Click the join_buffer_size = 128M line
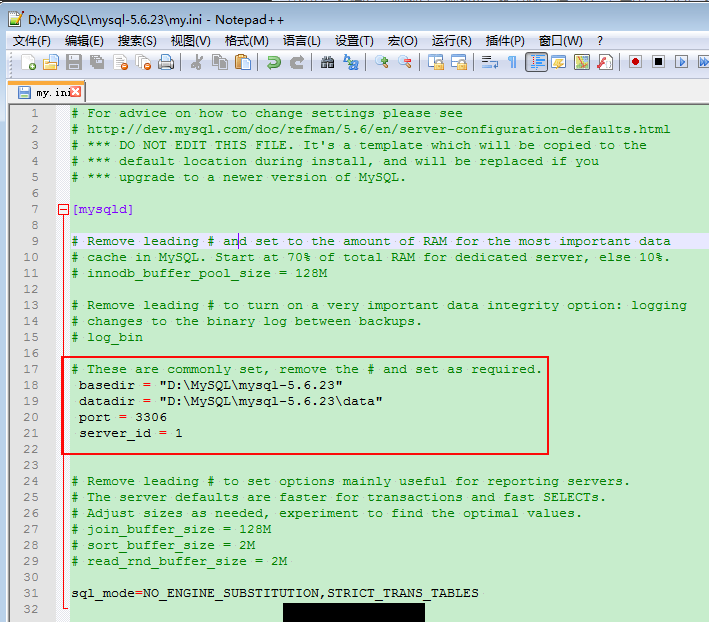 point(171,529)
